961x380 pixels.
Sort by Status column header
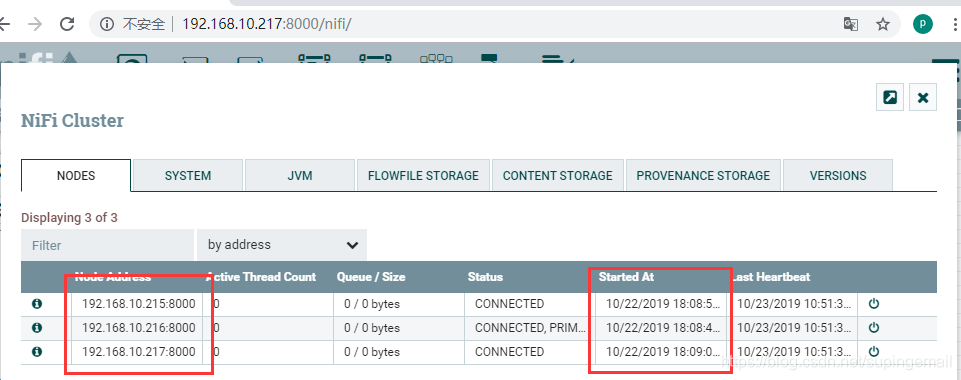485,277
